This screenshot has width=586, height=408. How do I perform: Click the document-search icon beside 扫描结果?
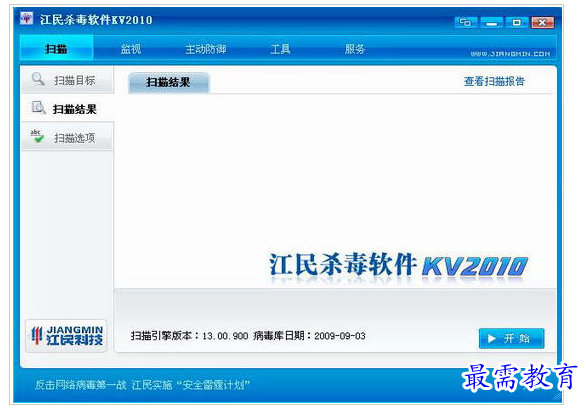point(38,108)
